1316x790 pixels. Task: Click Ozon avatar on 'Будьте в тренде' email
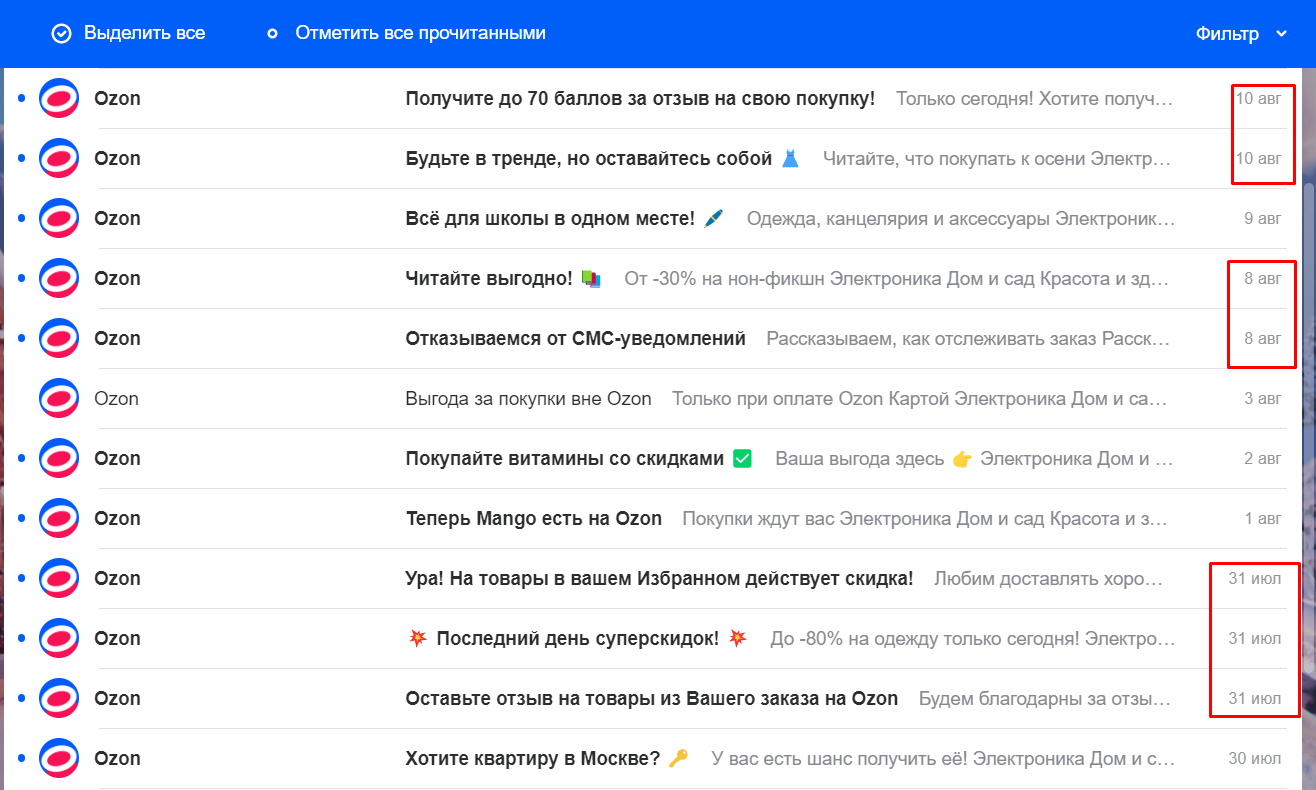coord(59,158)
